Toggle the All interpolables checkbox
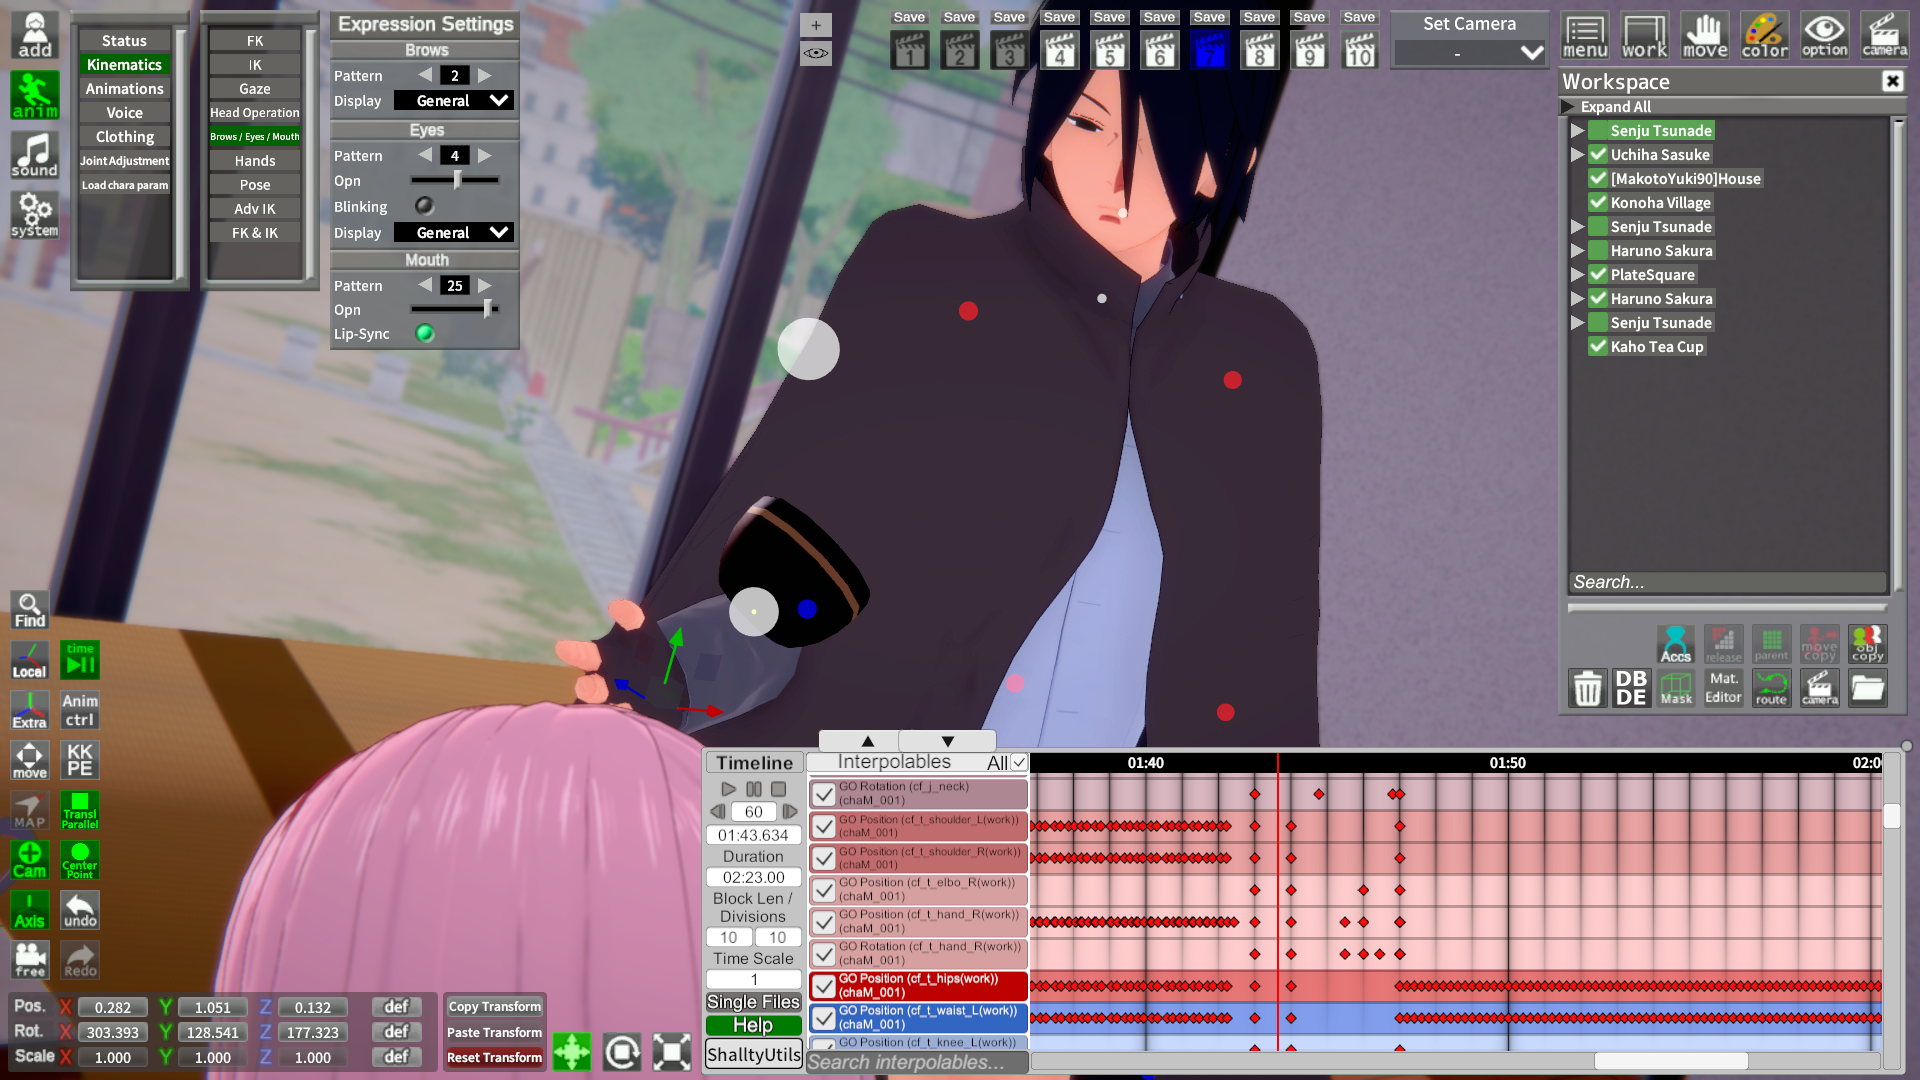This screenshot has width=1920, height=1080. click(1018, 762)
